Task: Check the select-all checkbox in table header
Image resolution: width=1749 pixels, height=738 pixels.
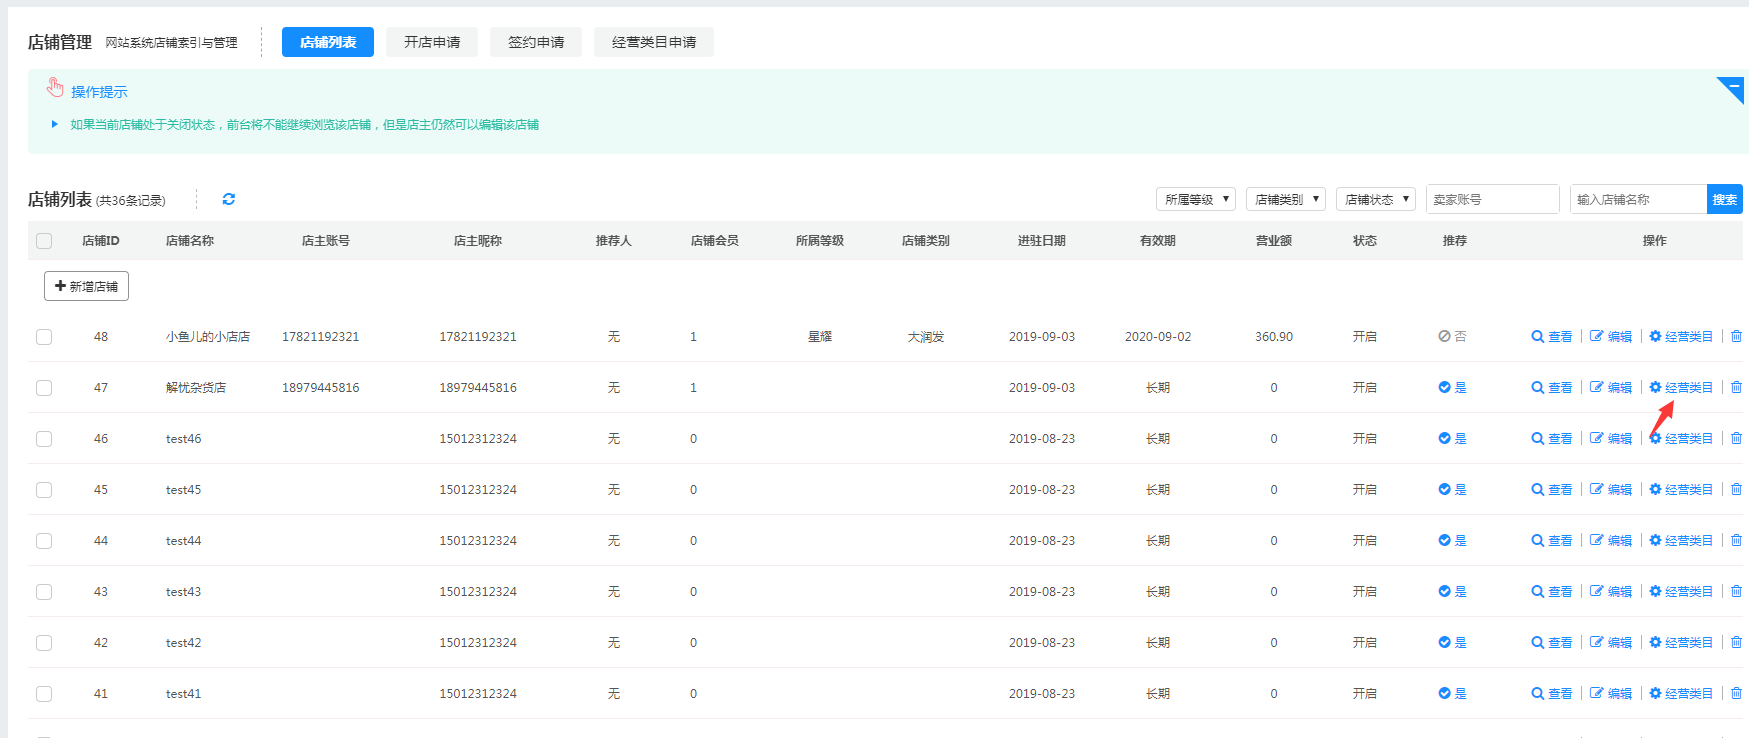Action: 44,241
